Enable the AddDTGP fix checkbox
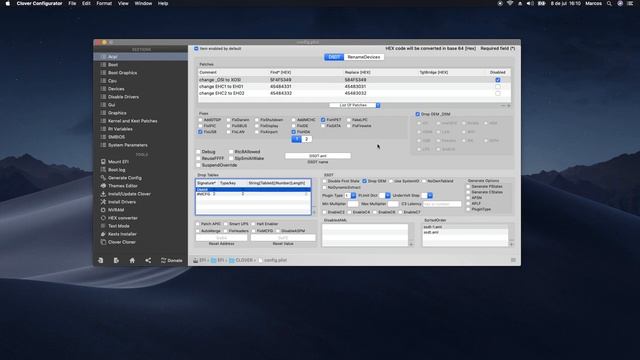Image resolution: width=640 pixels, height=360 pixels. (x=200, y=120)
